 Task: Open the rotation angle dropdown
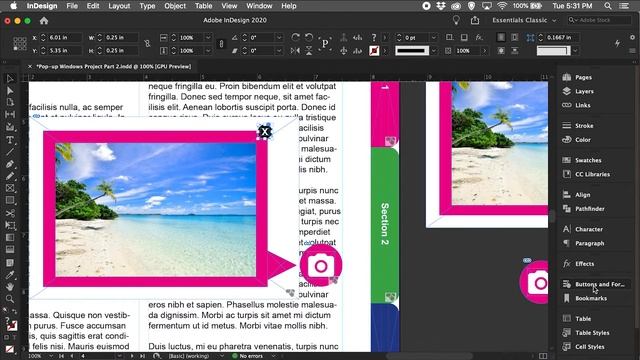tap(279, 37)
